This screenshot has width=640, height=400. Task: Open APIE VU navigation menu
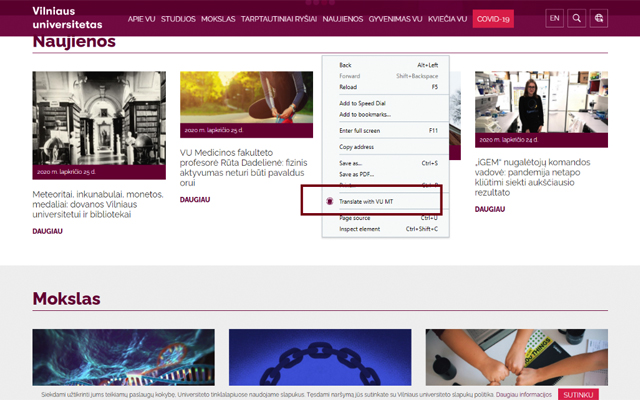click(x=141, y=19)
